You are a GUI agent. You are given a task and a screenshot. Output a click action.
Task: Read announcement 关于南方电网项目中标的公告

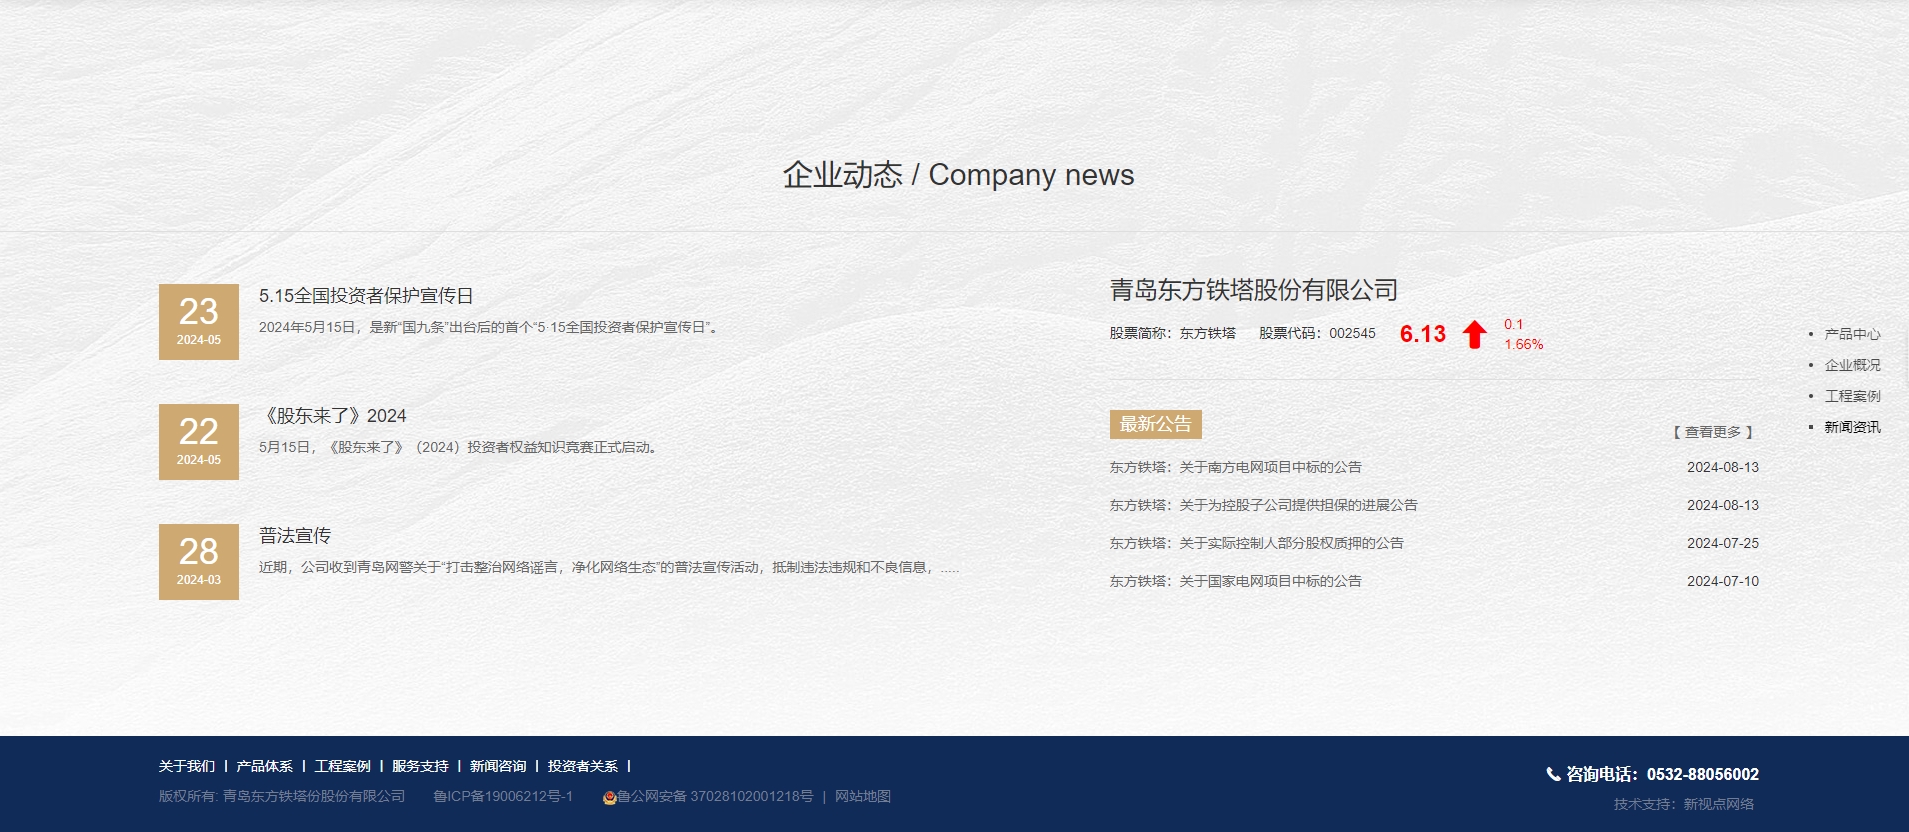click(1235, 467)
